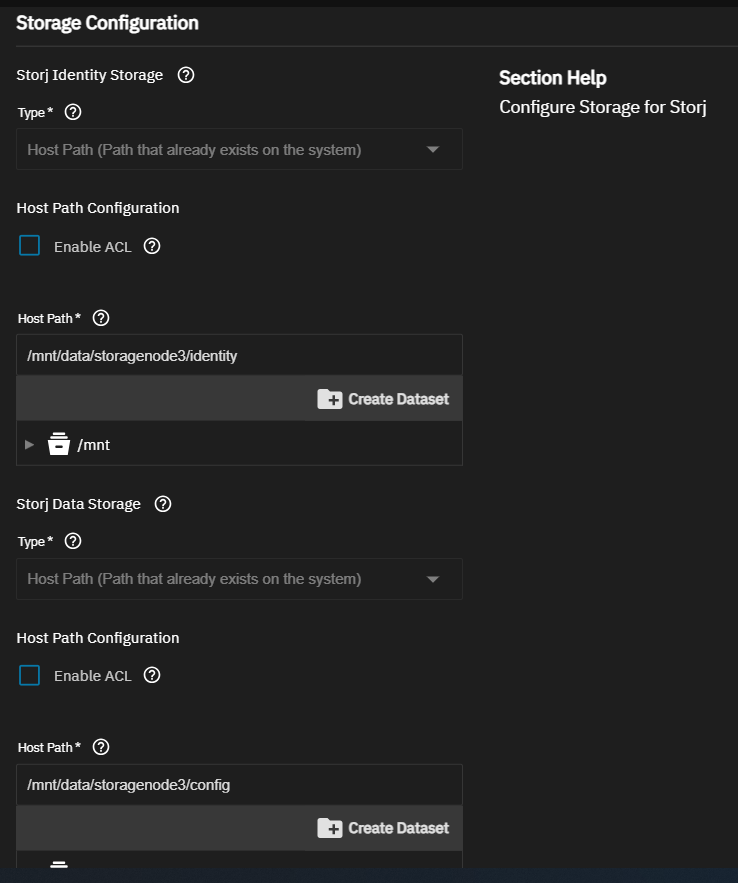The image size is (738, 883).
Task: Open help tooltip for Storj Data Storage
Action: 163,504
